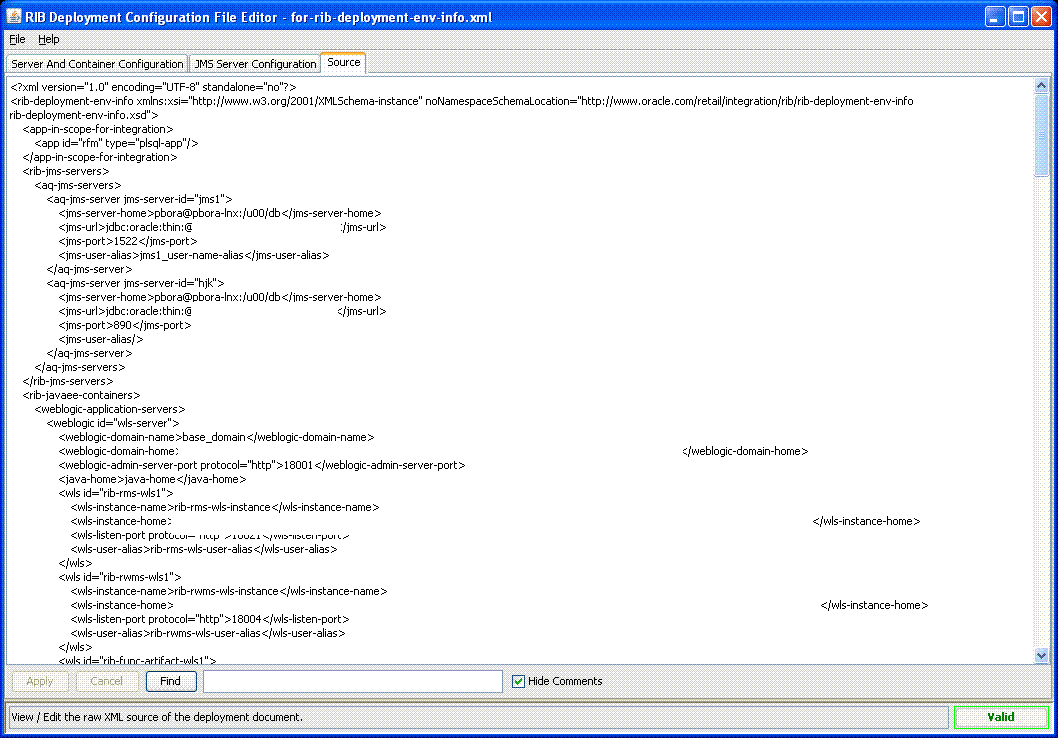Click the weblogic-admin-server-port 18001 line
The width and height of the screenshot is (1058, 738).
pos(262,465)
